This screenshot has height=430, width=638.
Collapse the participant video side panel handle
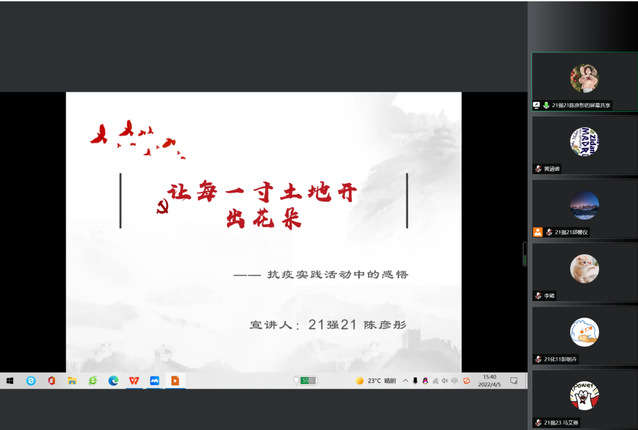(524, 254)
